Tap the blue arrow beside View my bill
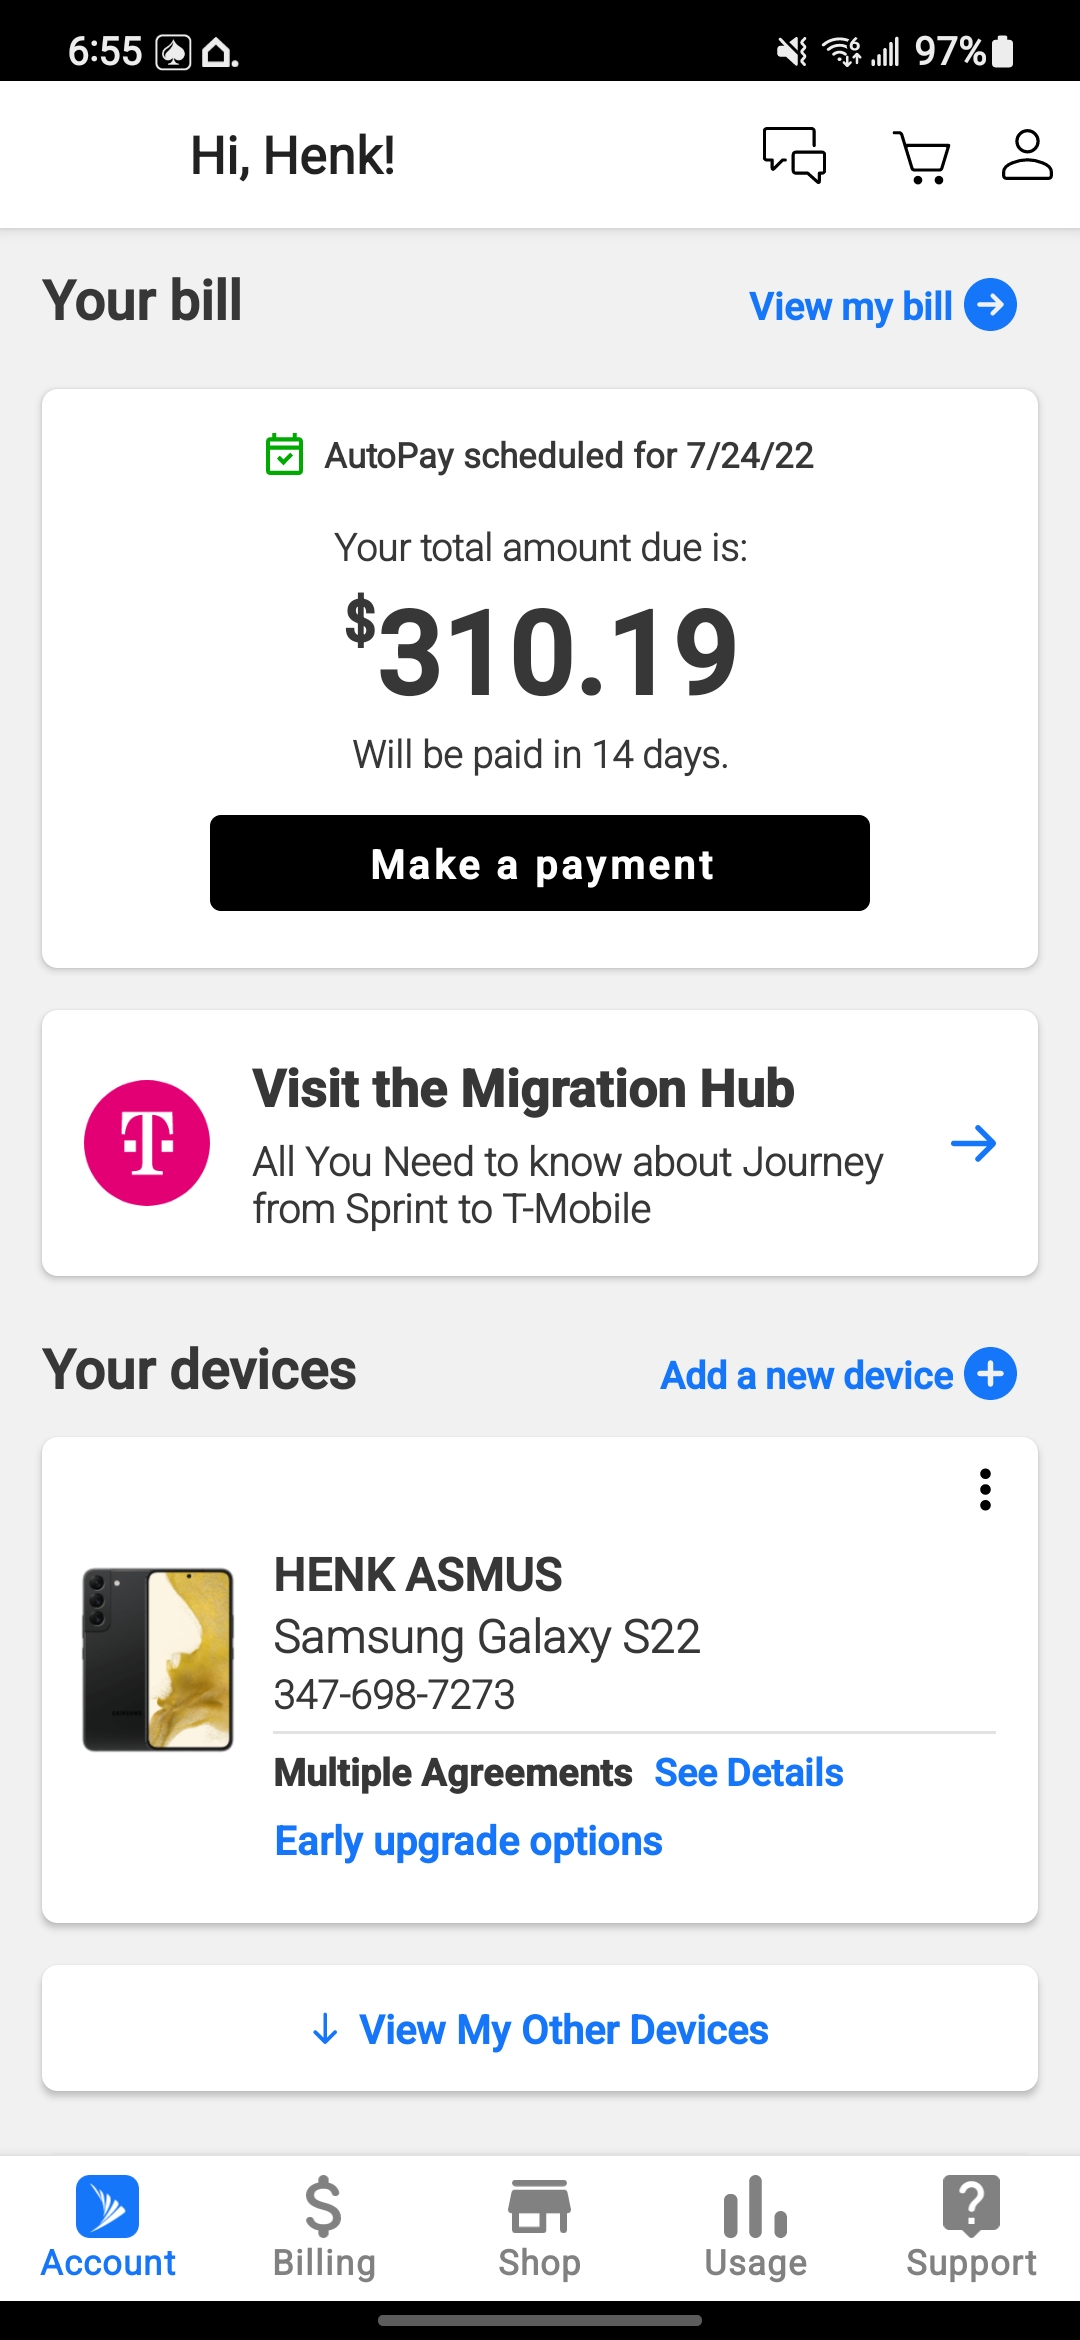Screen dimensions: 1080x2340 990,305
